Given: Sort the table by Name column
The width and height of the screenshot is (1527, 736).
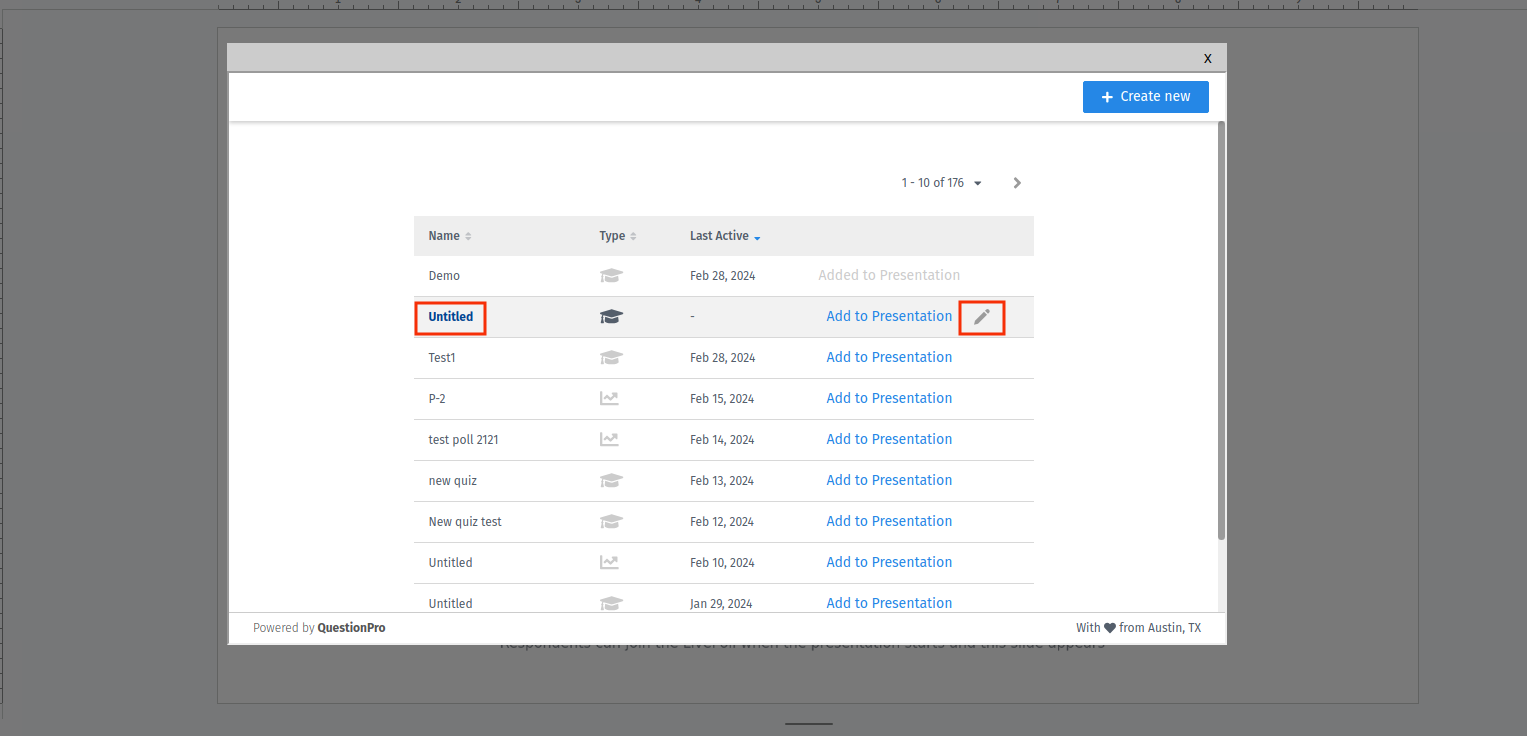Looking at the screenshot, I should [450, 236].
